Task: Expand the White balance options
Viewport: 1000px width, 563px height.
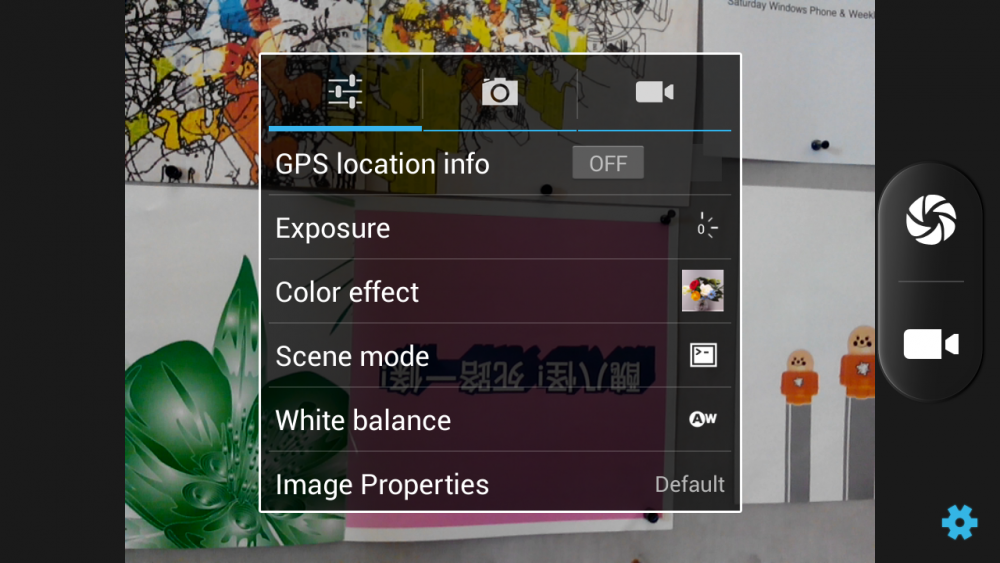Action: pos(499,420)
